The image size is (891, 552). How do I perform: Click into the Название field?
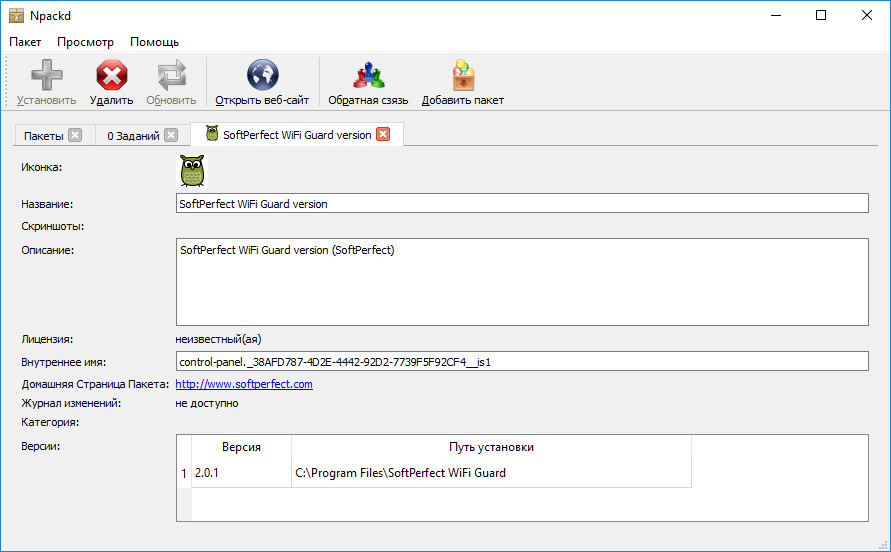(x=522, y=204)
